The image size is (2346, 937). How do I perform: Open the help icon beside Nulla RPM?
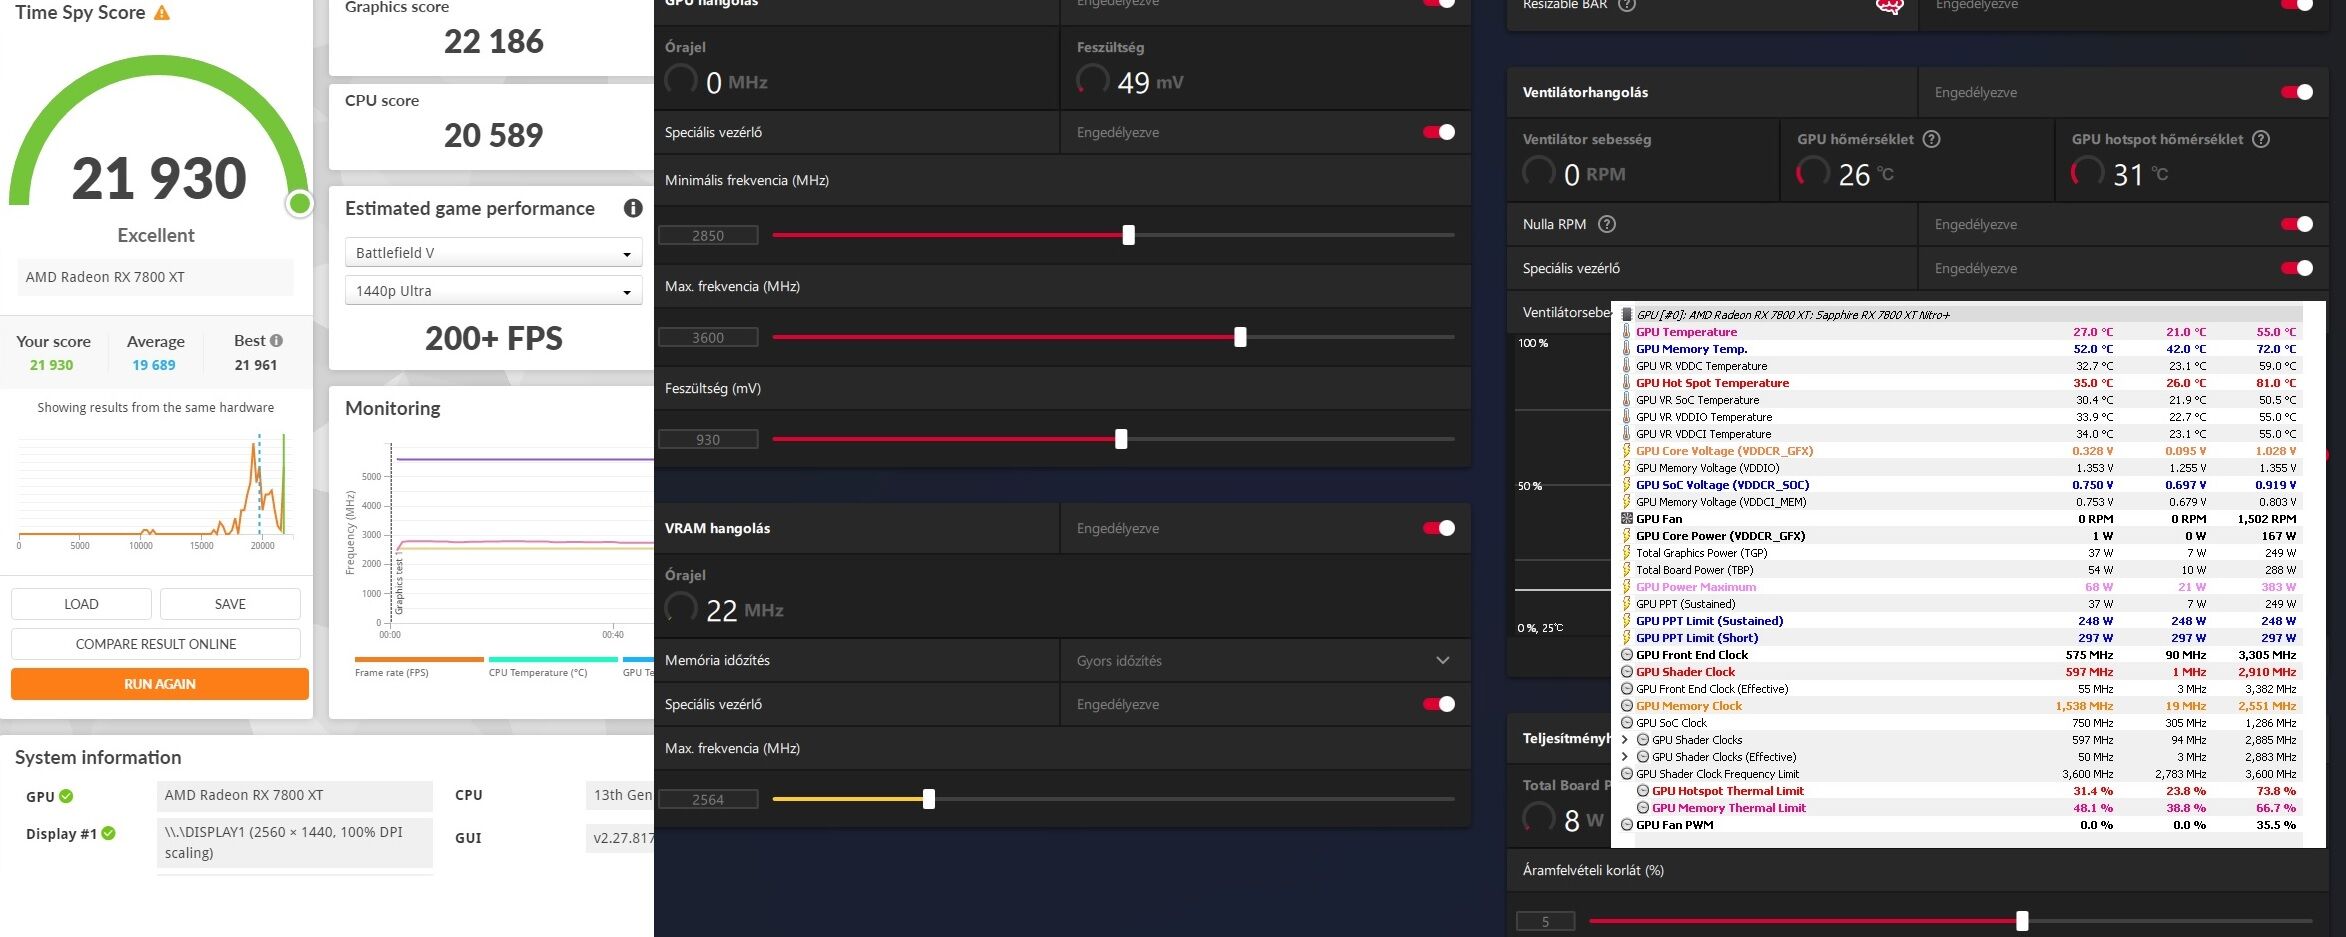click(x=1607, y=224)
